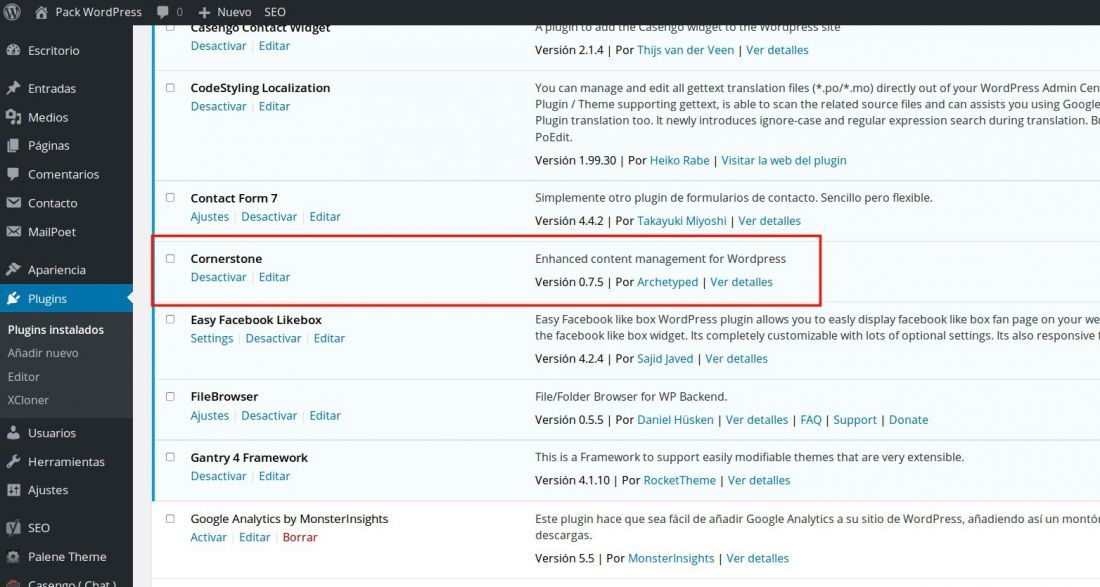Click Editar under Cornerstone
1100x587 pixels.
[x=274, y=277]
